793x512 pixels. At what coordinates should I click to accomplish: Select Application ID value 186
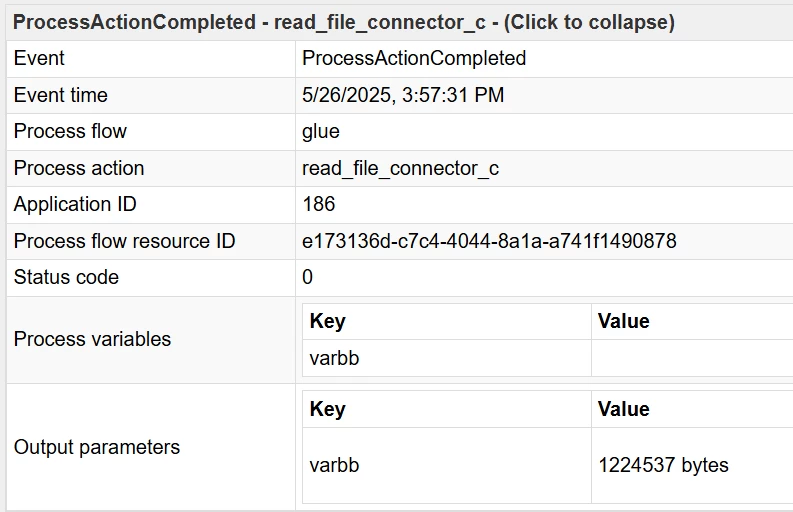[319, 204]
